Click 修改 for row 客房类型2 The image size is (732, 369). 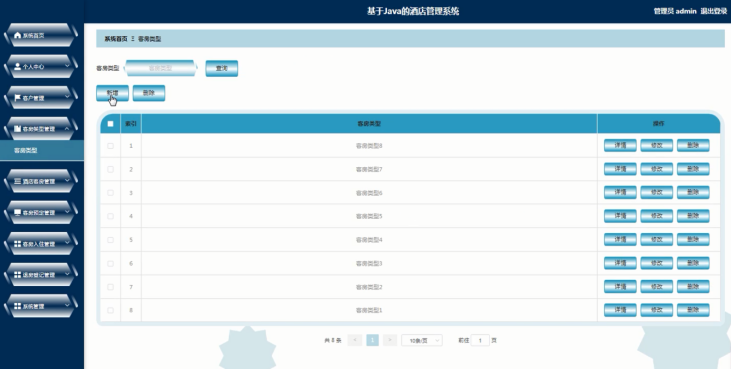[656, 286]
